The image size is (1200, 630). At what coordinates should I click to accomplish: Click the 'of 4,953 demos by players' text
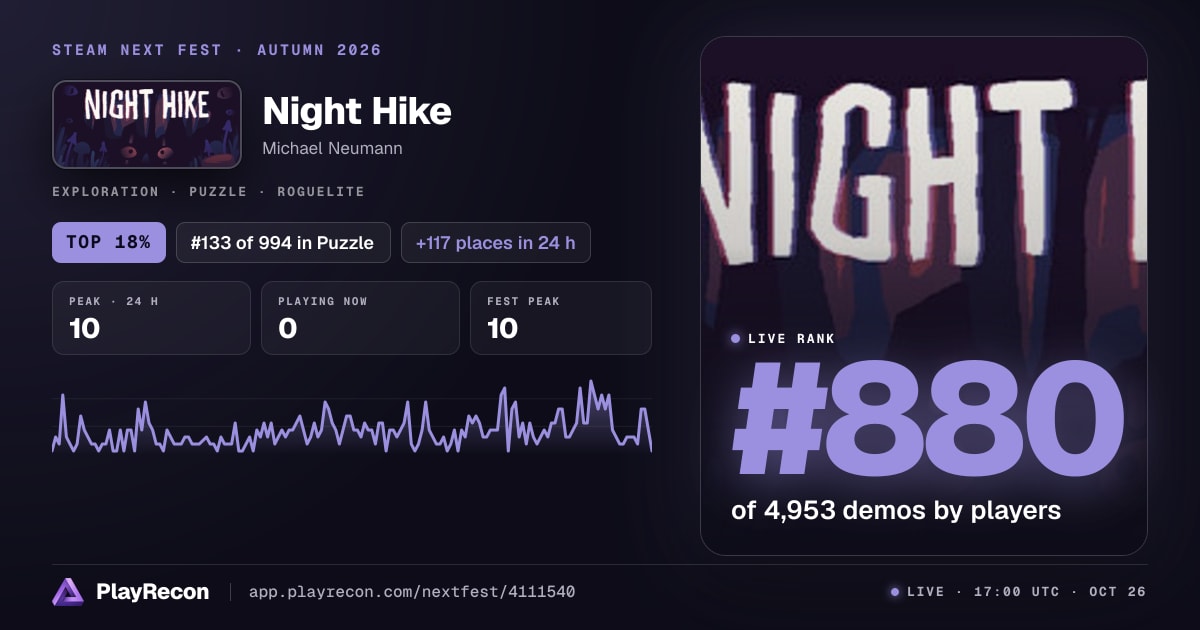pyautogui.click(x=896, y=510)
